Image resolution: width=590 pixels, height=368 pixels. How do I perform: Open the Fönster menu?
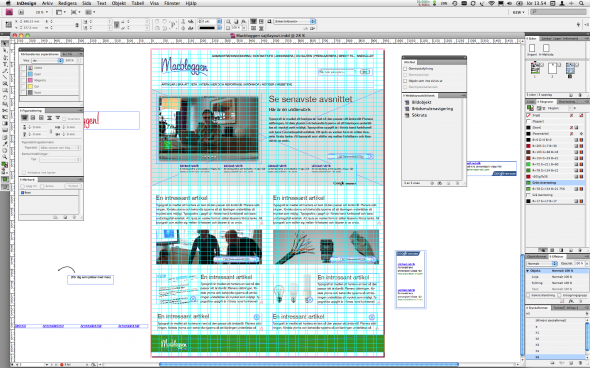click(x=172, y=3)
